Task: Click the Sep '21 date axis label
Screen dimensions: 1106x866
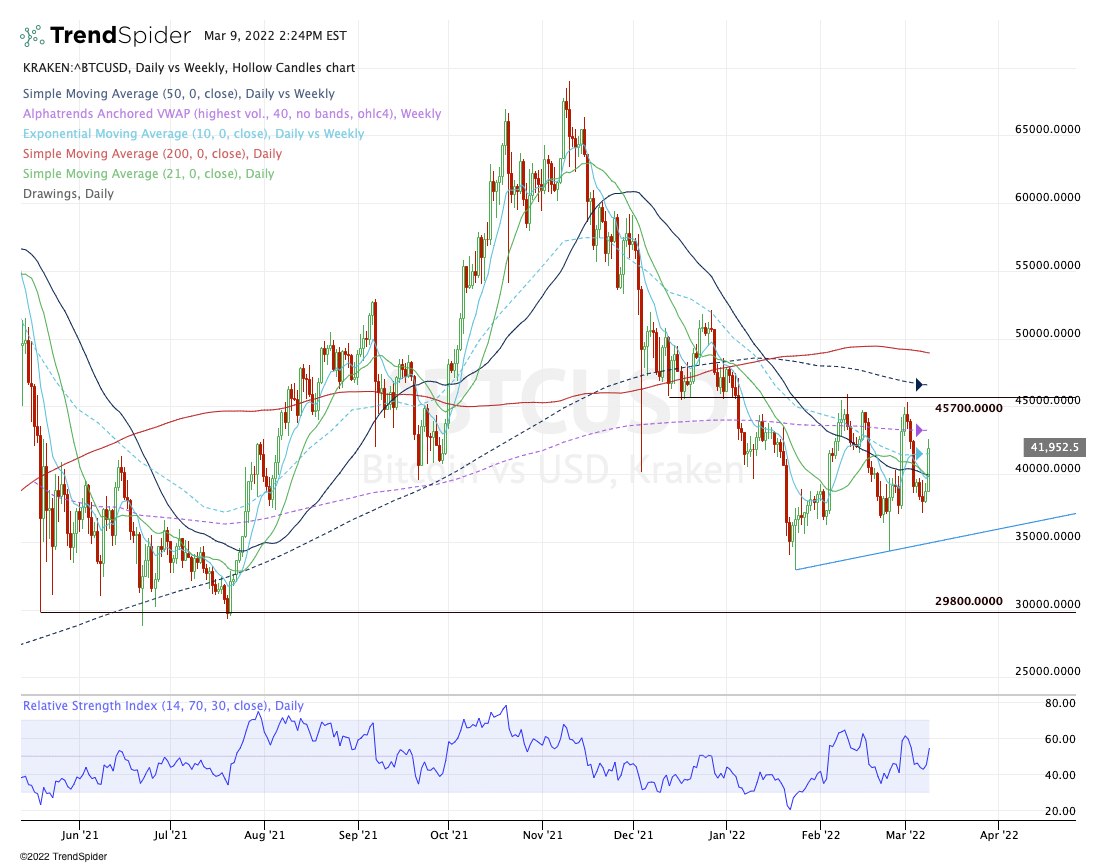Action: [358, 836]
